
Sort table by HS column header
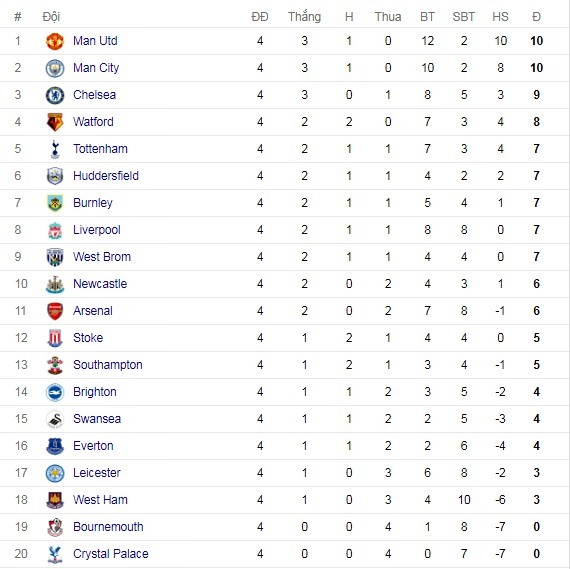(x=500, y=17)
